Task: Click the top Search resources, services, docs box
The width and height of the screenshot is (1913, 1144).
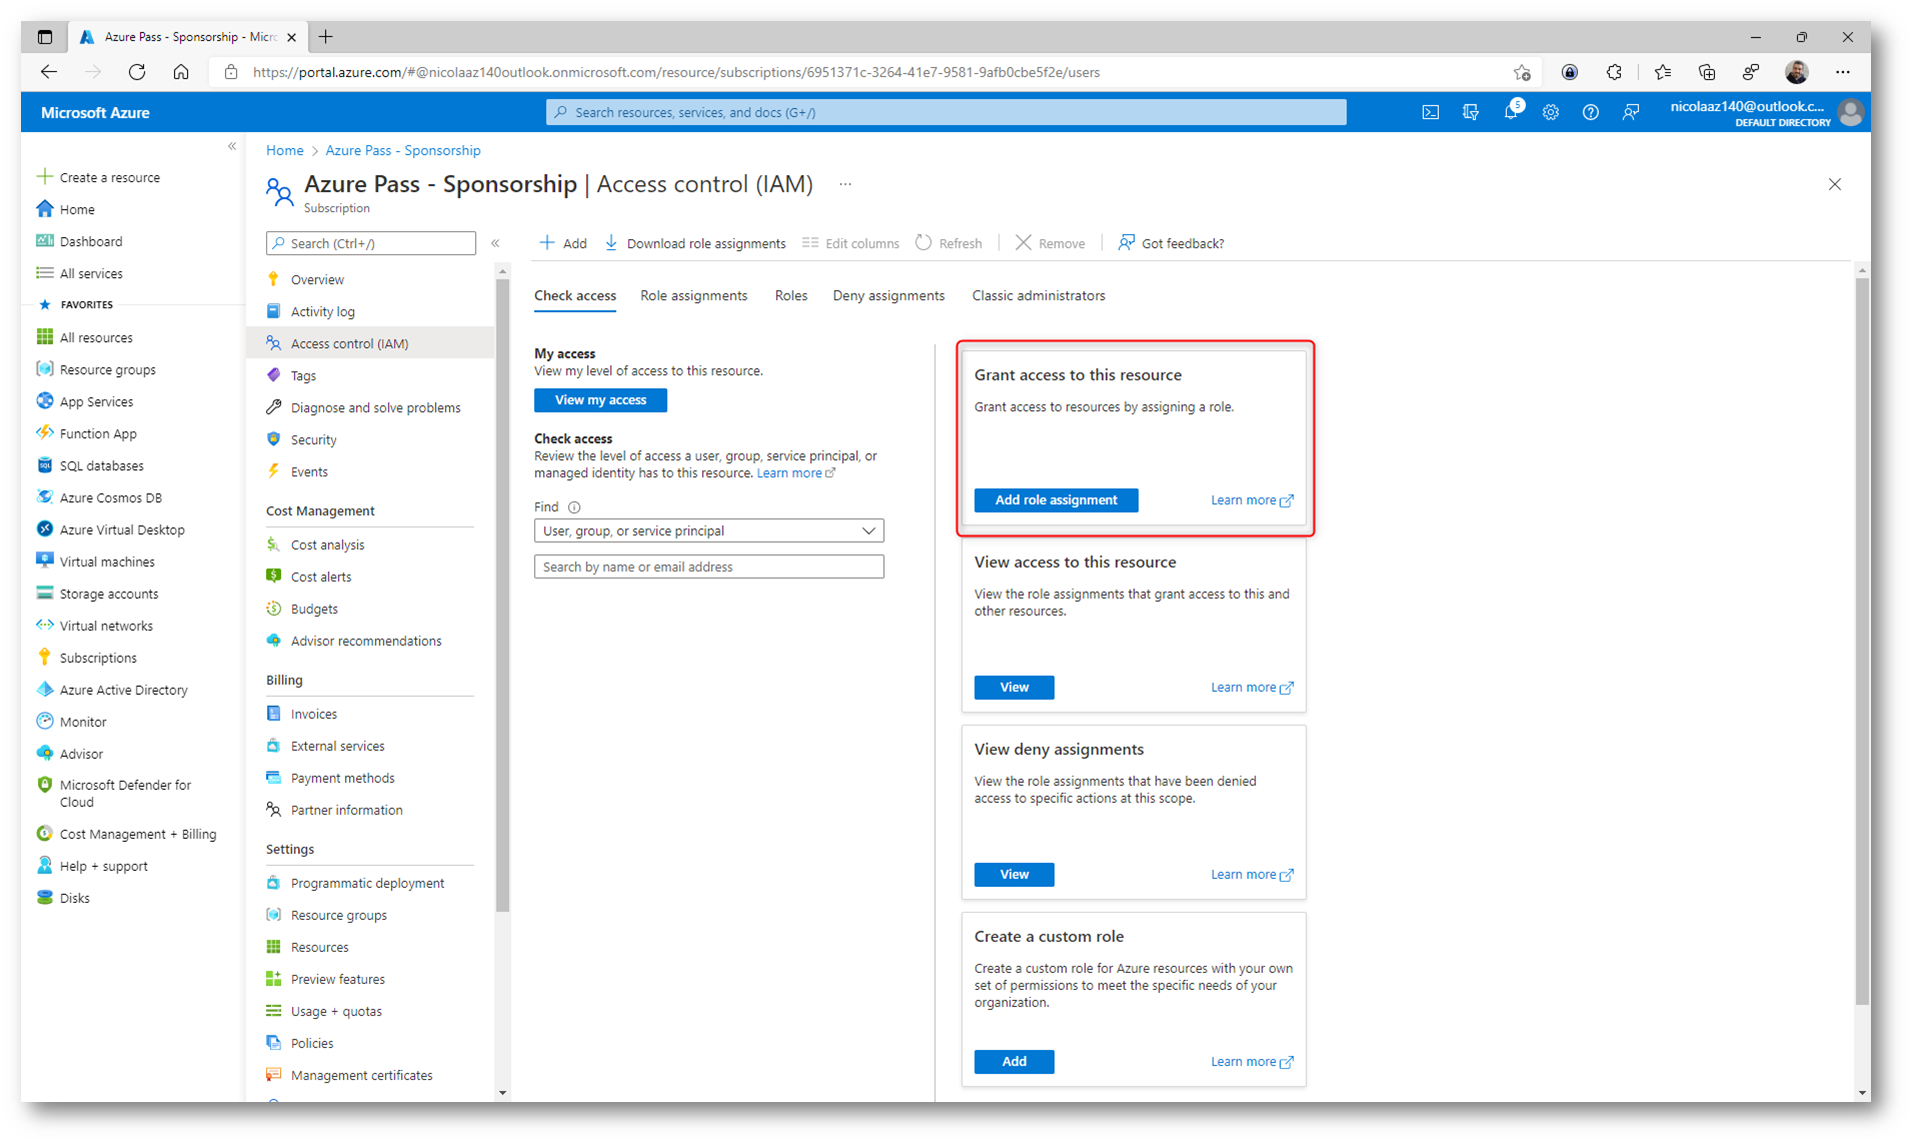Action: click(946, 112)
